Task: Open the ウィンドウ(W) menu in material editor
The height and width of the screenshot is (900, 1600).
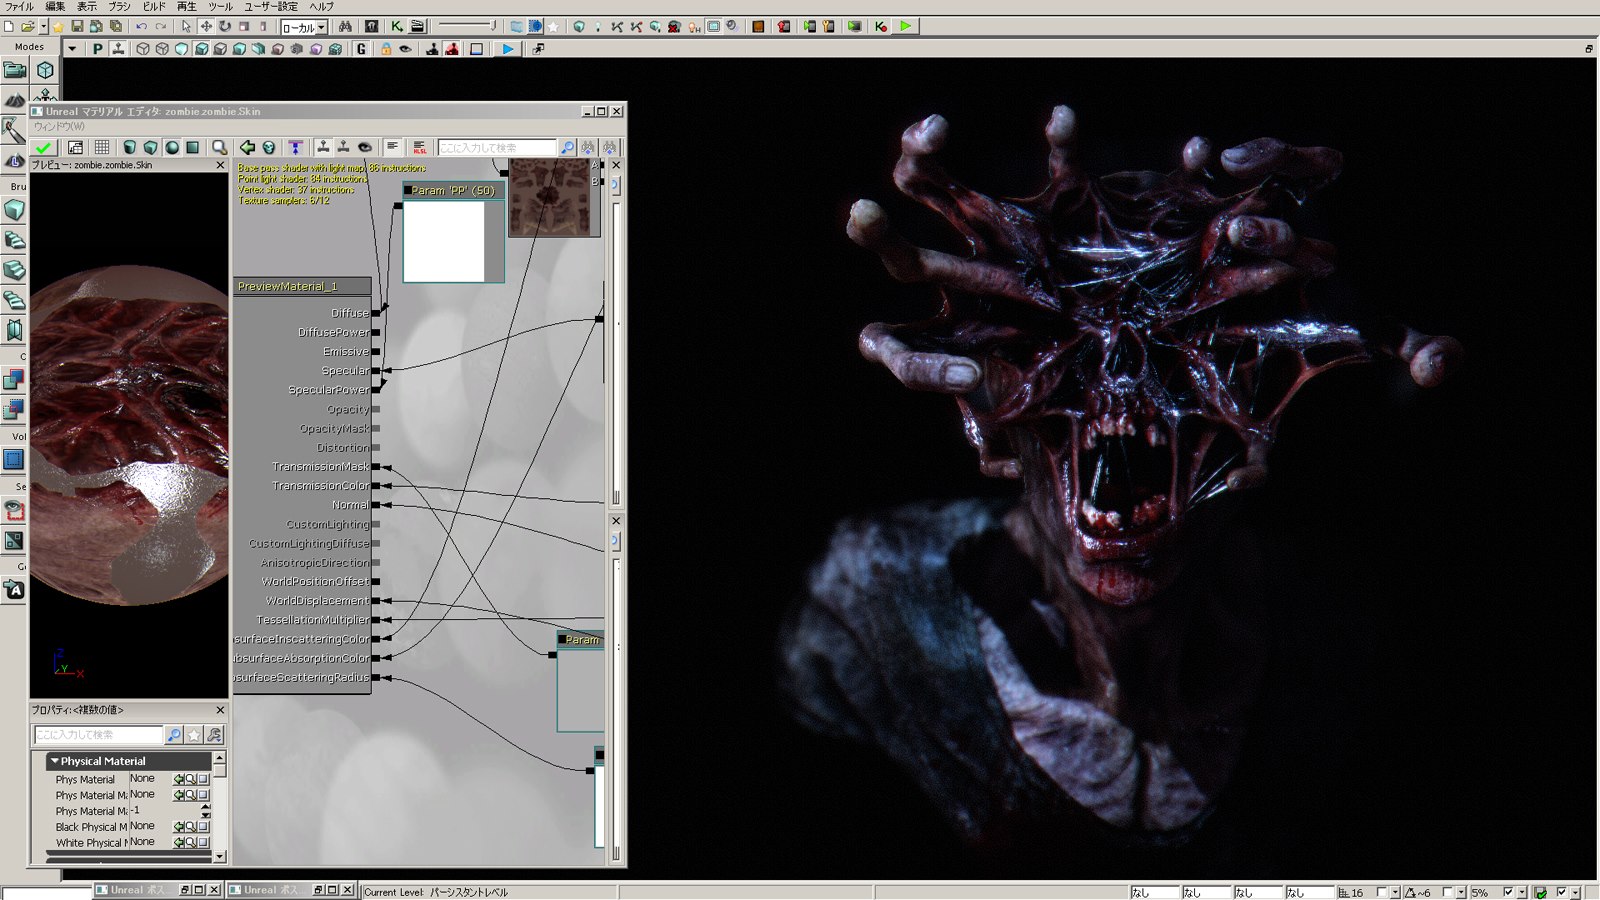Action: 59,127
